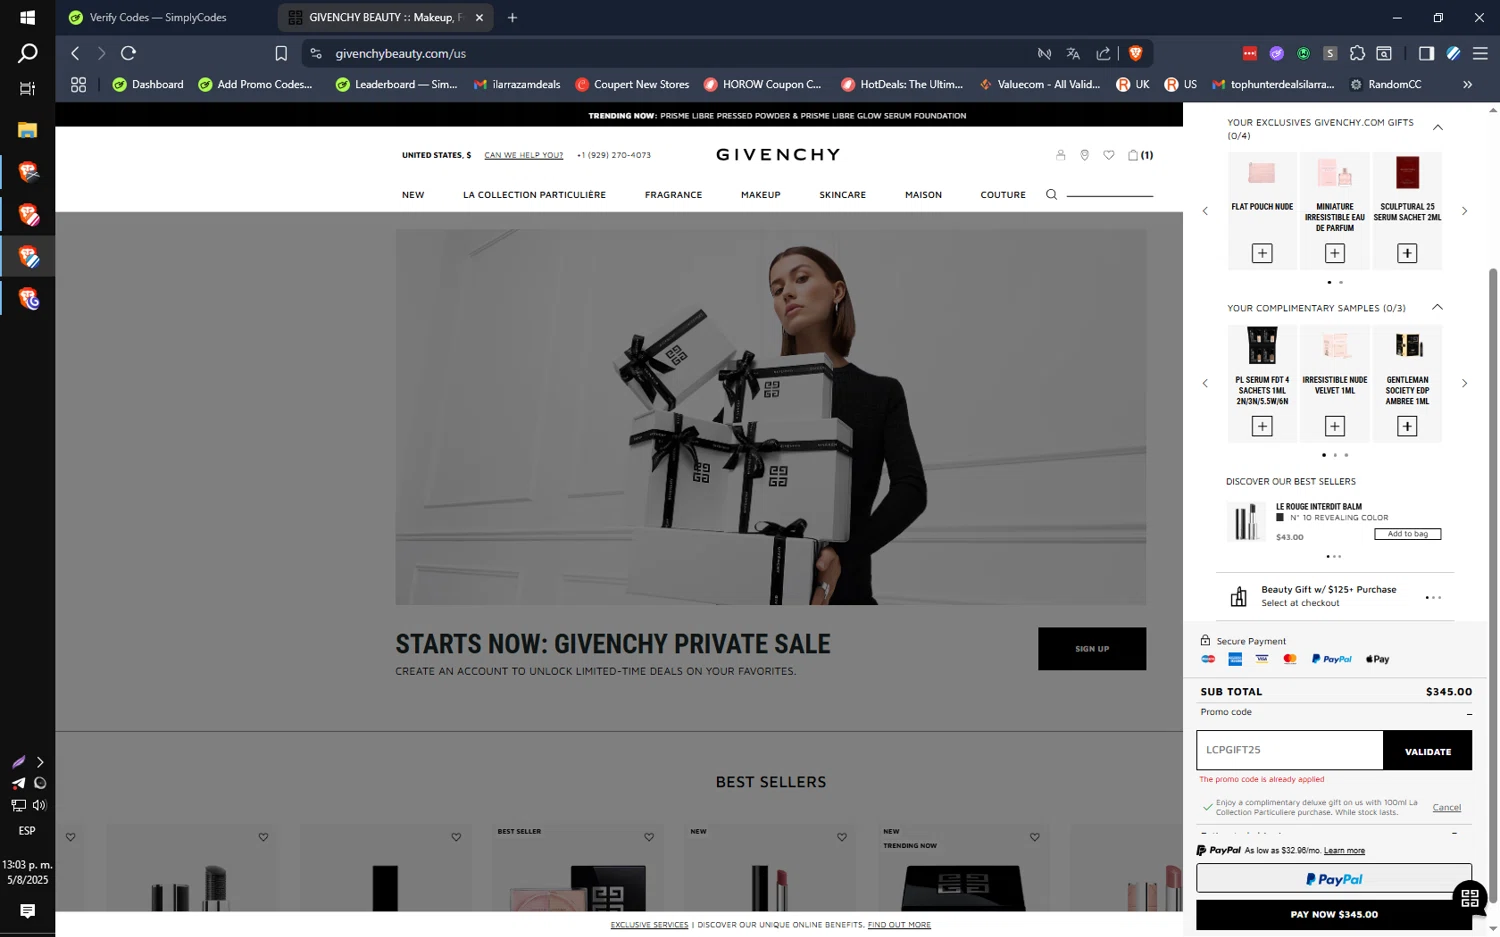Add Gentleman Society EDP Ambree sample

1407,426
